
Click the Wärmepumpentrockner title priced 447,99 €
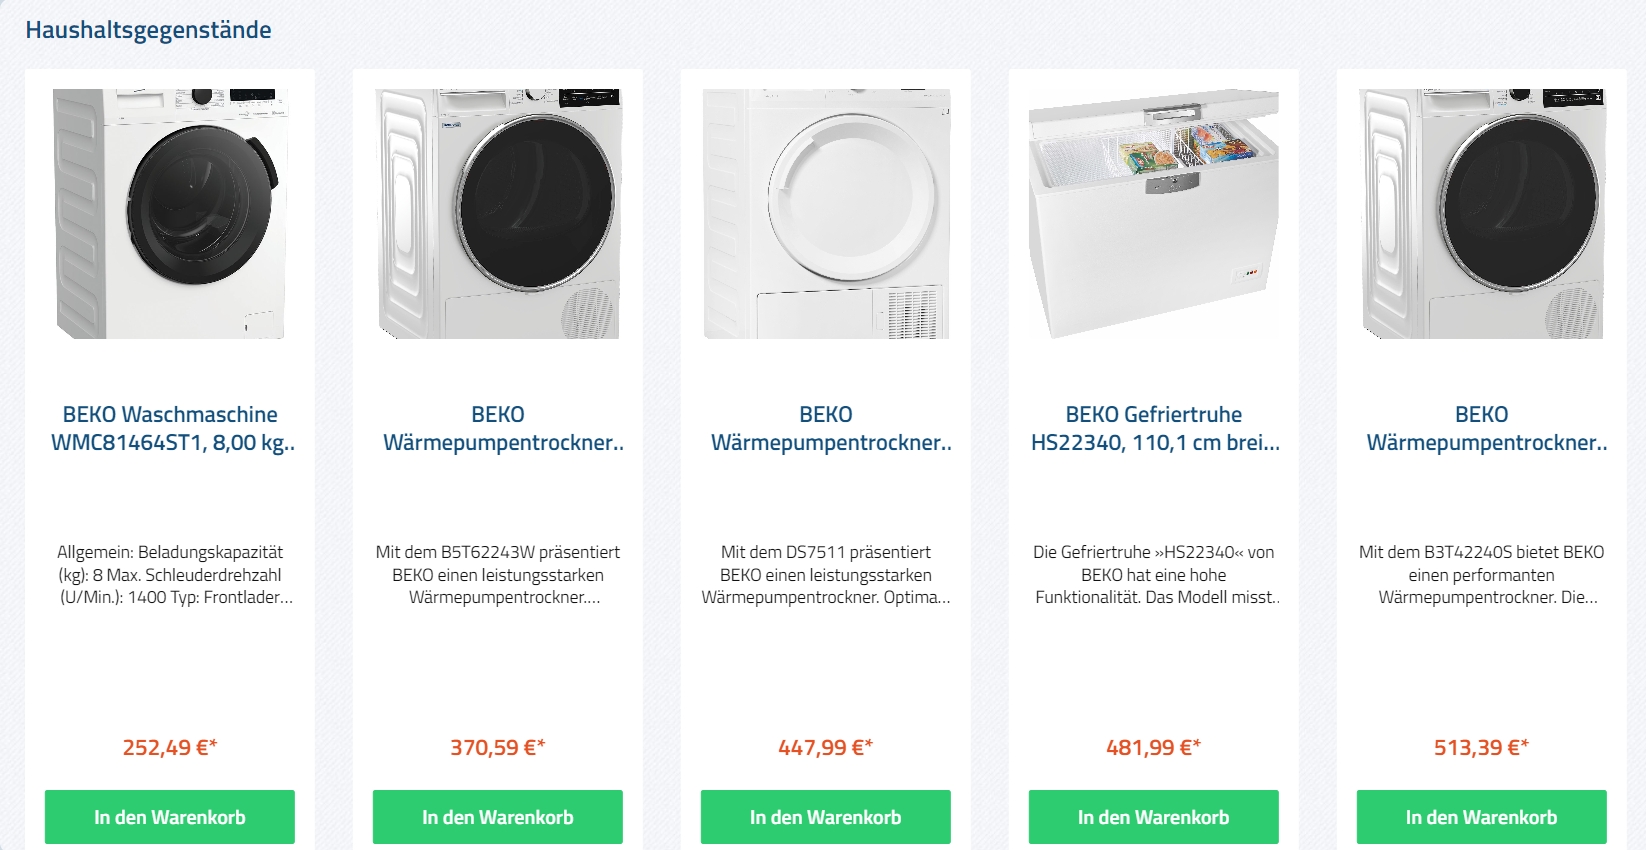(x=826, y=428)
